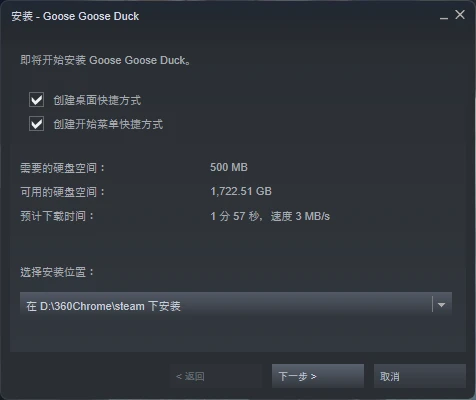The image size is (476, 400).
Task: Uncheck the 创建桌面快捷方式 checkbox
Action: [x=36, y=100]
